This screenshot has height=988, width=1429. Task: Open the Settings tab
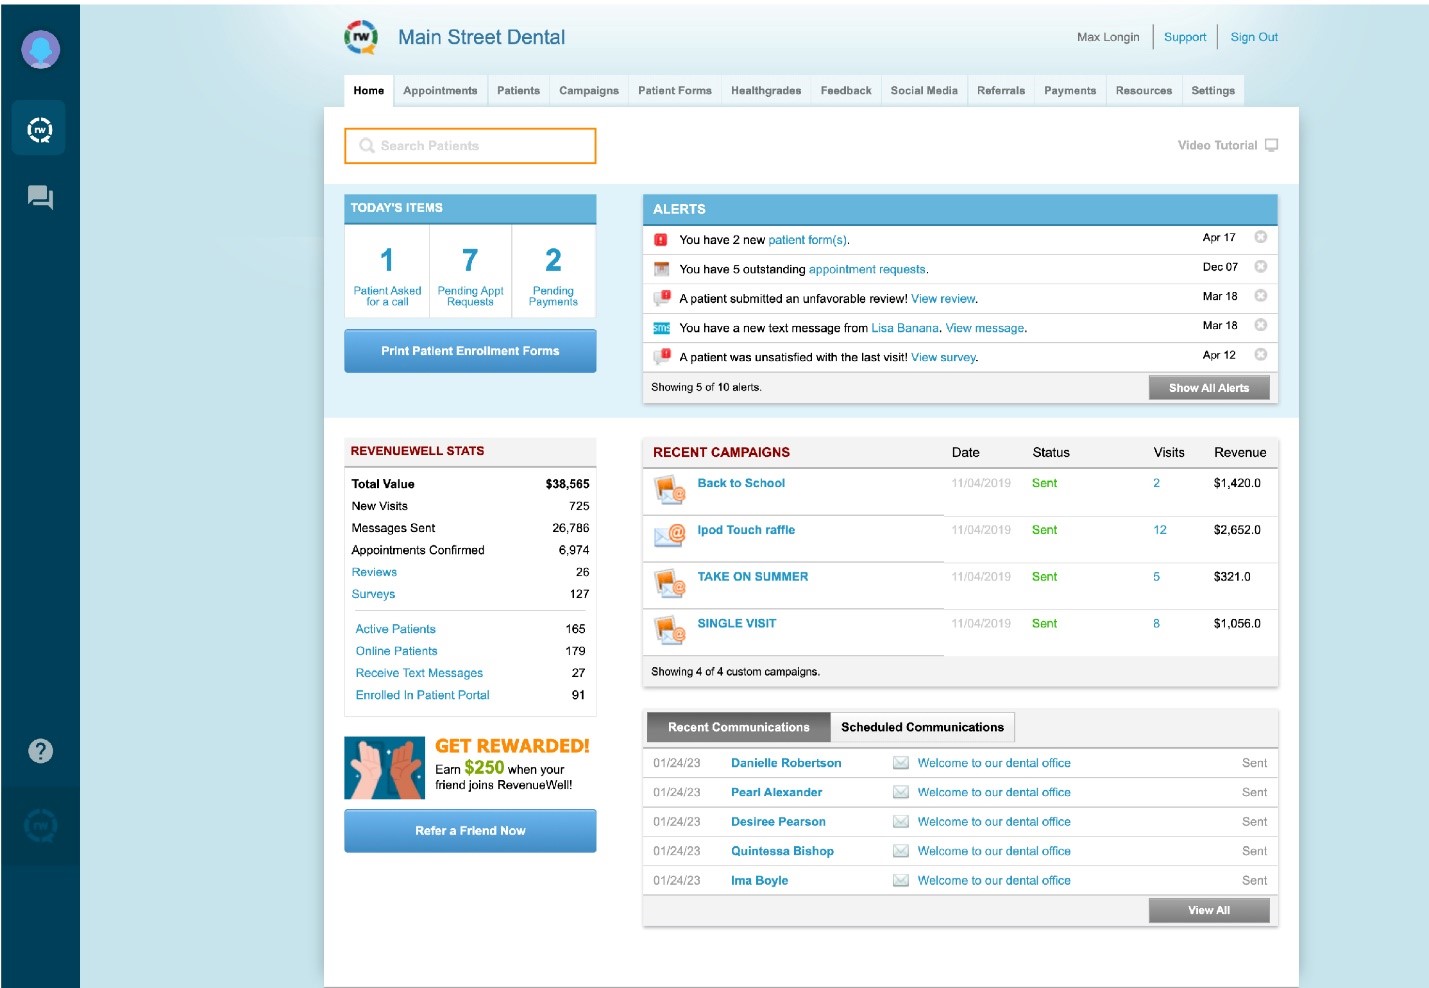(1213, 90)
